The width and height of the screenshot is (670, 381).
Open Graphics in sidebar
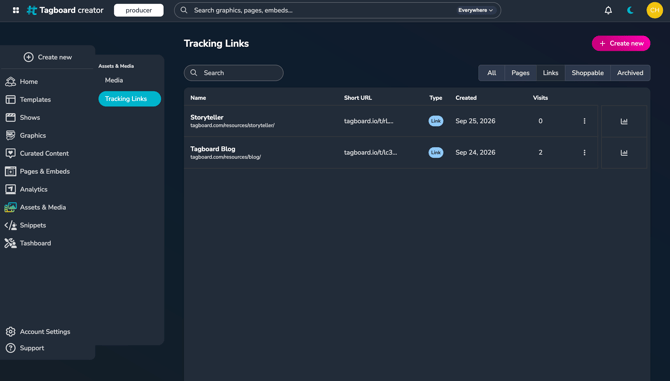pos(25,135)
